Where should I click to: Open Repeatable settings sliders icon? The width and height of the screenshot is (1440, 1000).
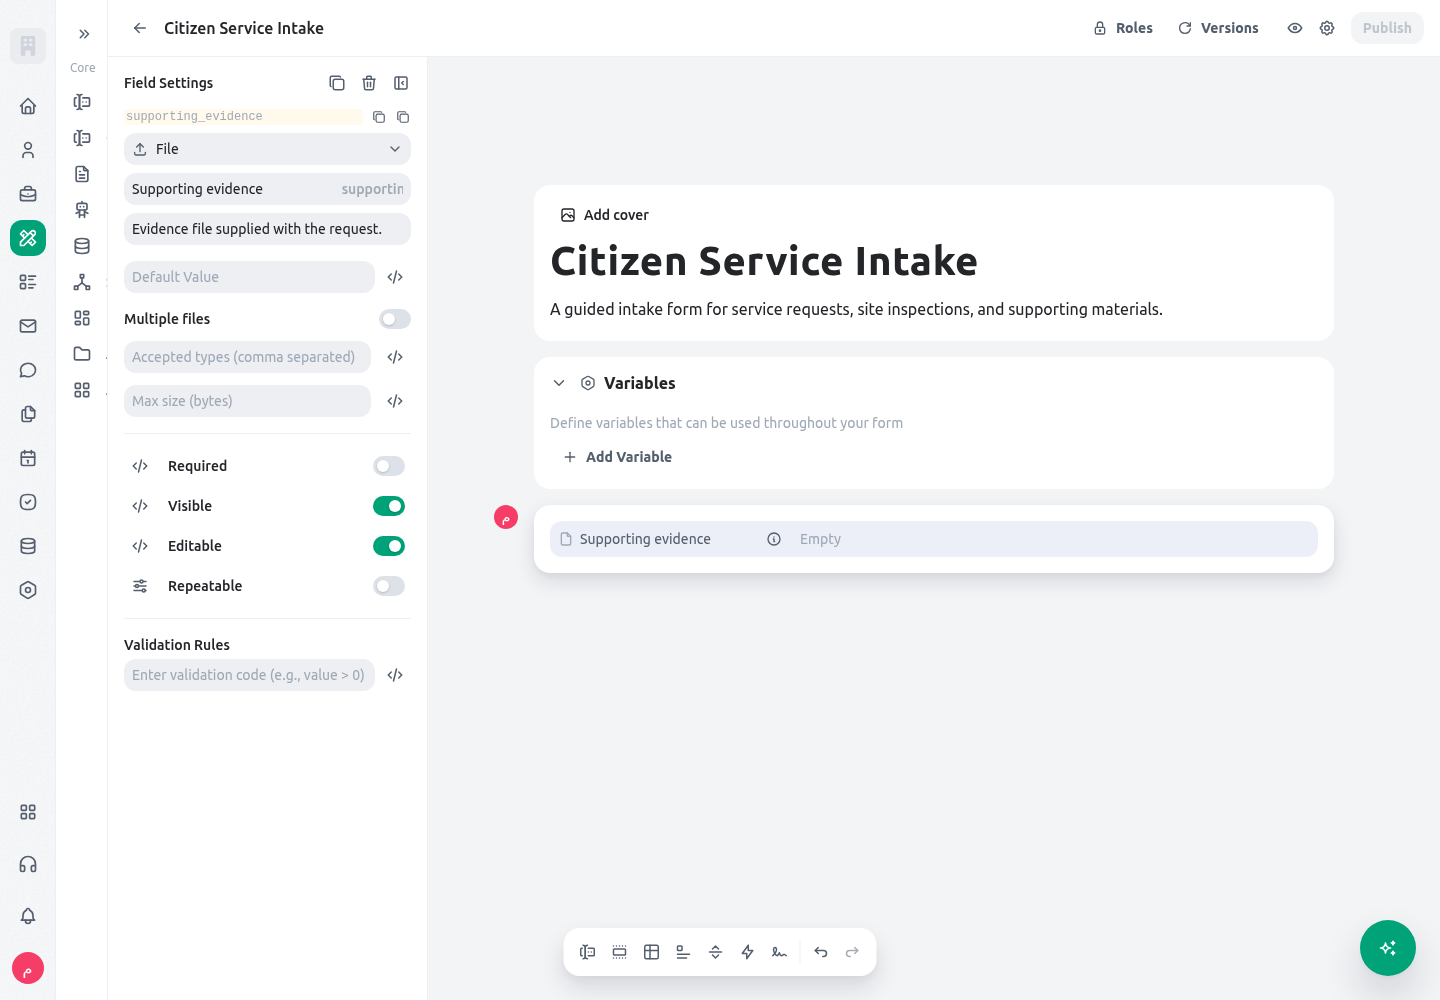tap(140, 586)
